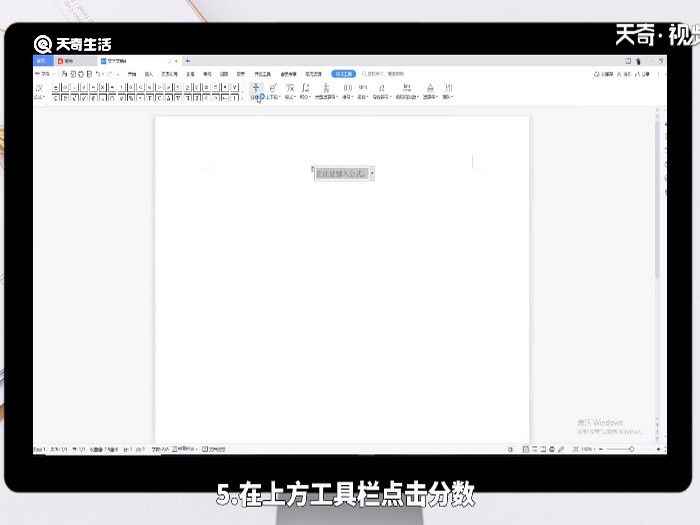Click the collaborate button top right
The image size is (700, 525).
click(x=624, y=74)
